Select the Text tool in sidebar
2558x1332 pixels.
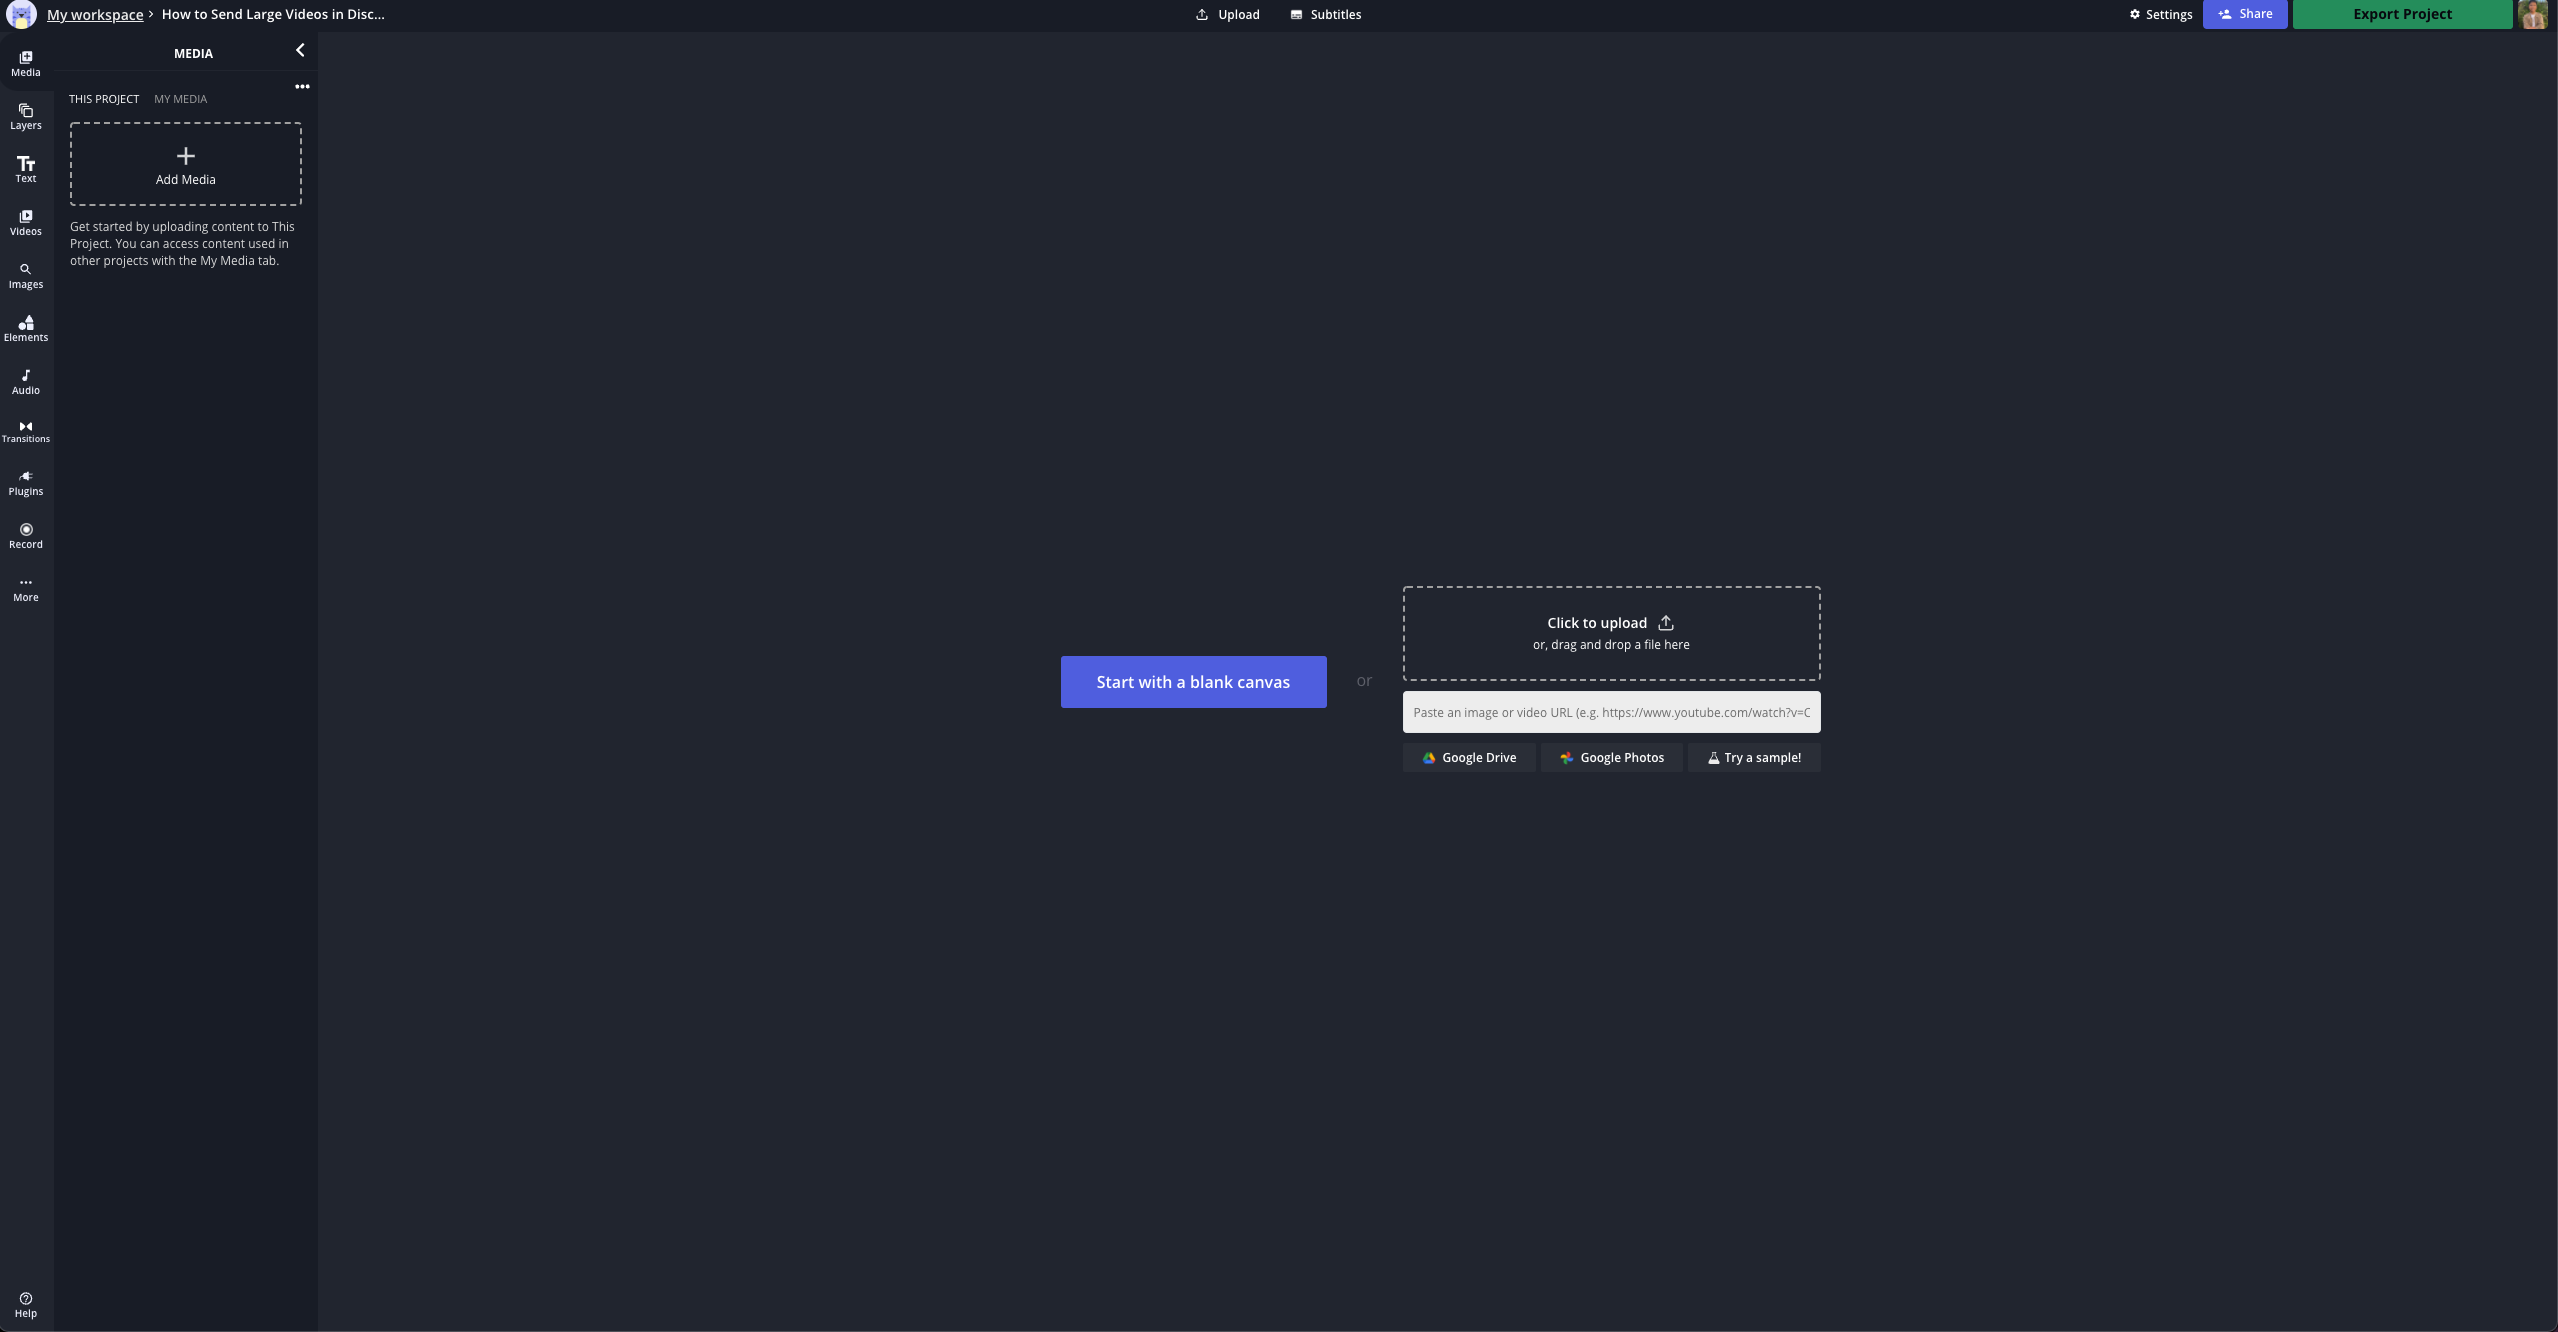(26, 169)
